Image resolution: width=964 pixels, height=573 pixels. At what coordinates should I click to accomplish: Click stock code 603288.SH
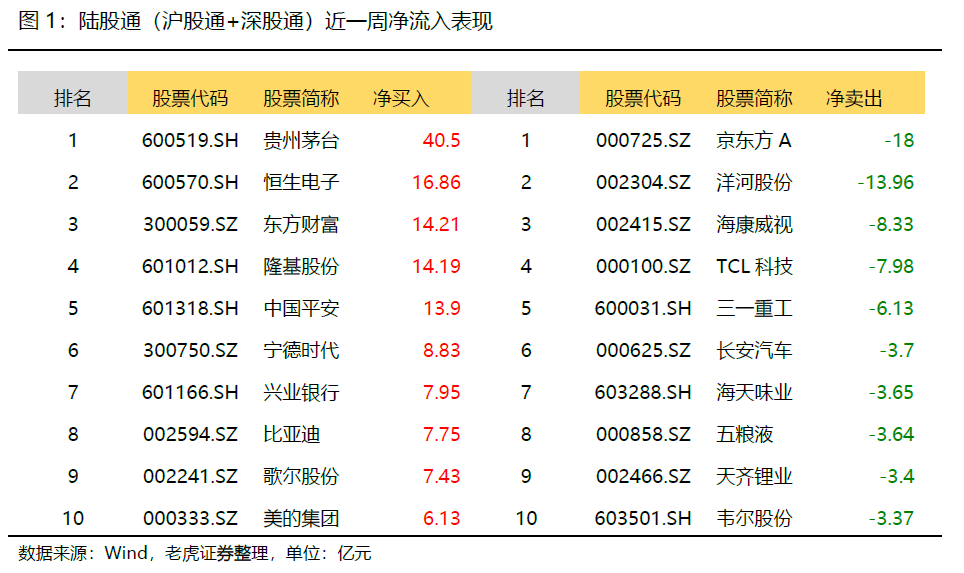click(643, 392)
